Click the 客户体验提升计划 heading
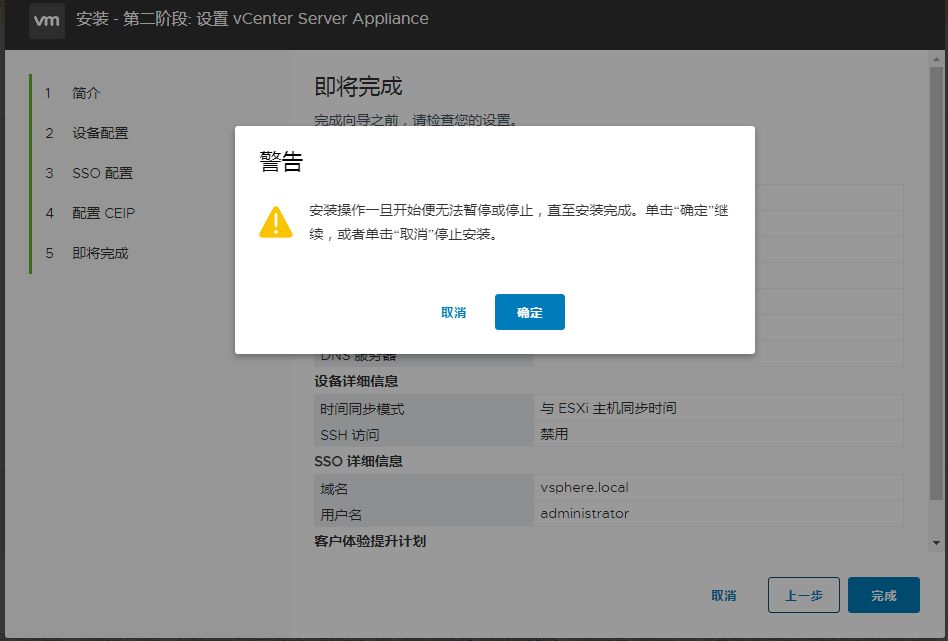 370,541
